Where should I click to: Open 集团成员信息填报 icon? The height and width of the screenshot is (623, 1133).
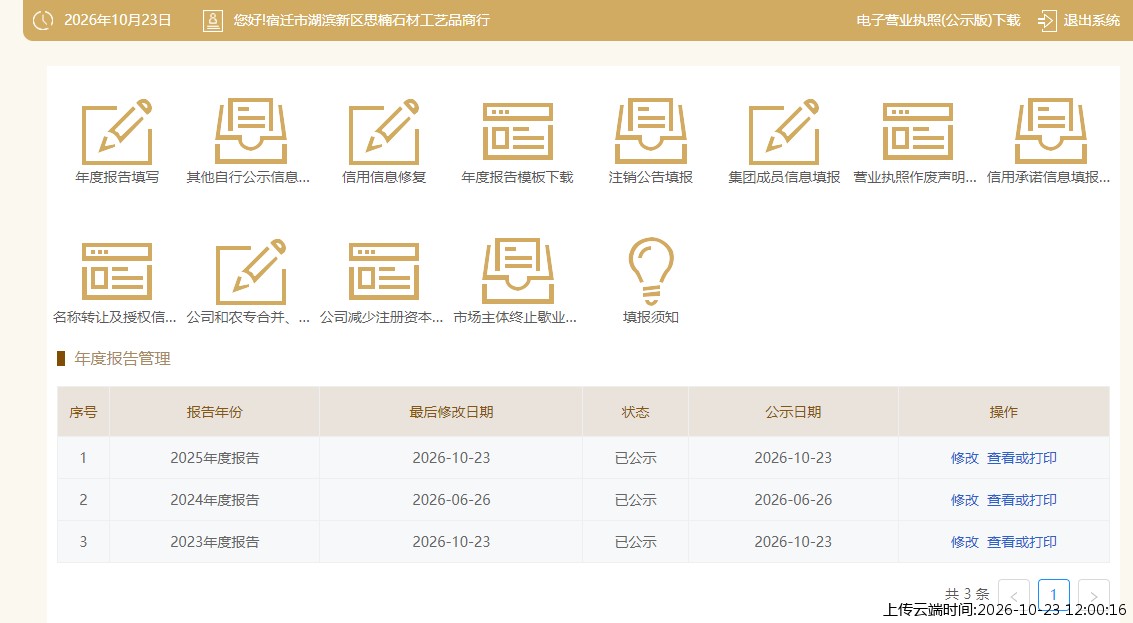tap(784, 132)
